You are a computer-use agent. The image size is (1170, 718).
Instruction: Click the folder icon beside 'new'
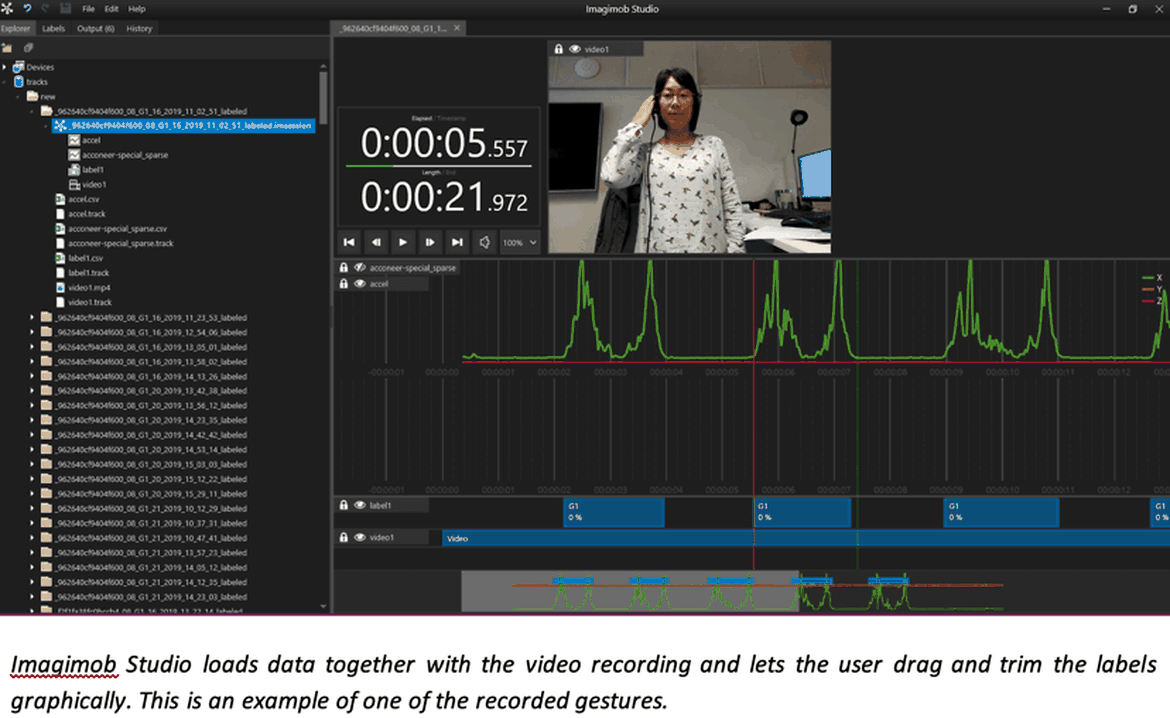pos(33,96)
